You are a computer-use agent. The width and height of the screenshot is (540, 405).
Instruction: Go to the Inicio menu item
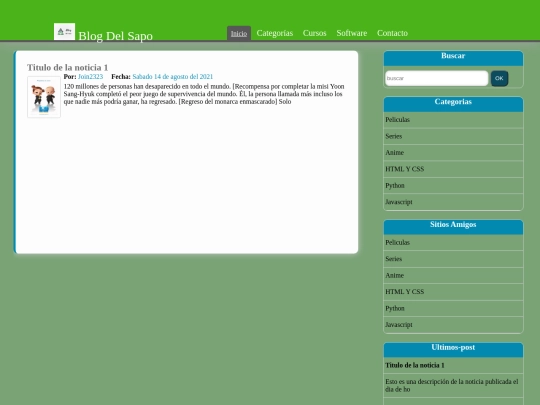click(x=239, y=33)
